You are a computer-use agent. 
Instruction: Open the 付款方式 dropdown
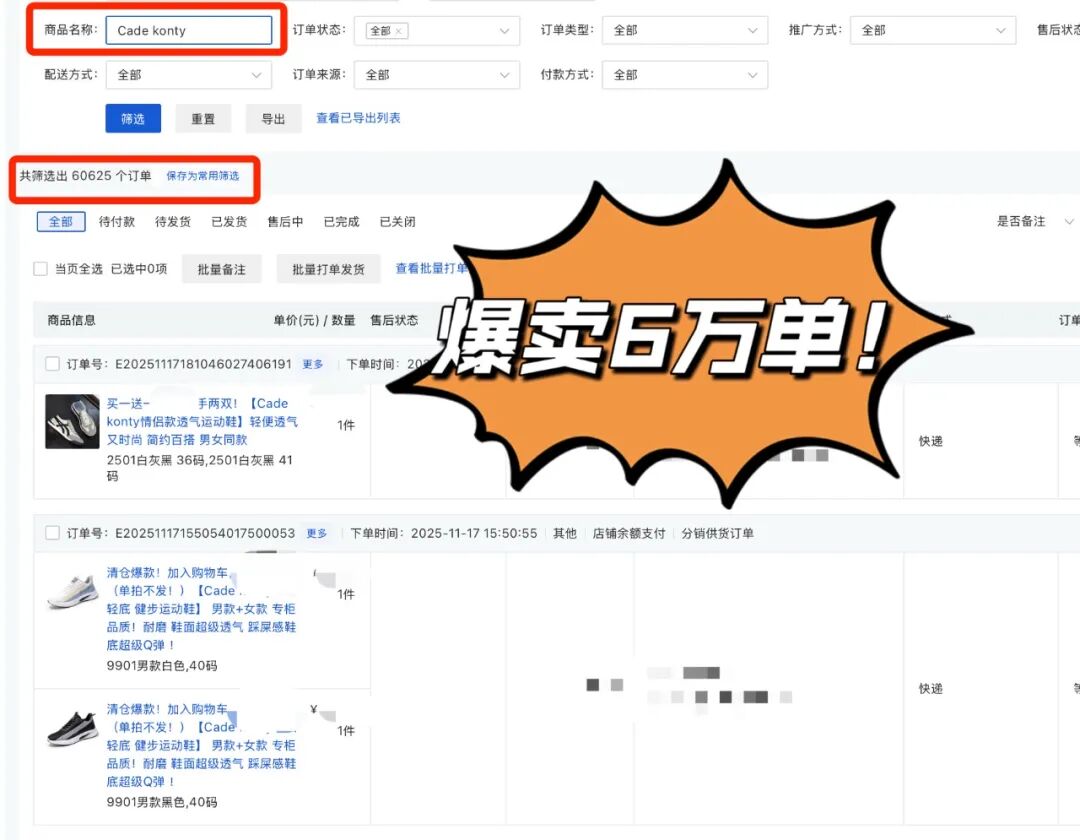coord(685,75)
